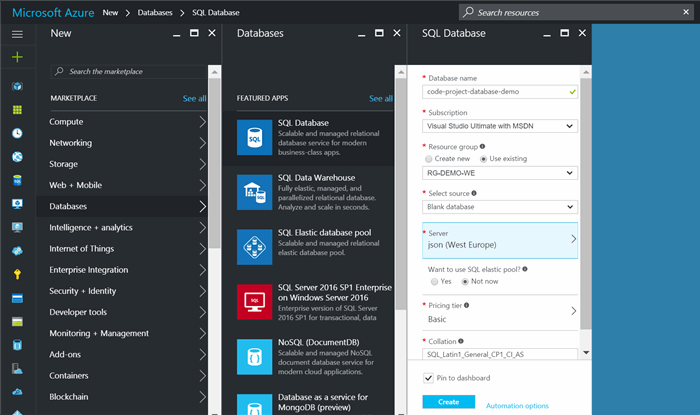The width and height of the screenshot is (700, 415).
Task: Select the Use existing radio button
Action: click(x=483, y=159)
